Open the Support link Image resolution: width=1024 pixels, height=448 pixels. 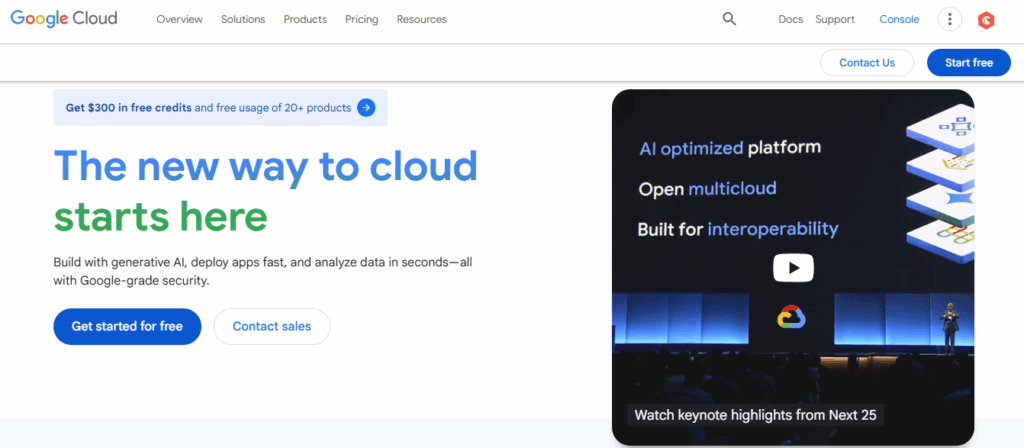(835, 20)
